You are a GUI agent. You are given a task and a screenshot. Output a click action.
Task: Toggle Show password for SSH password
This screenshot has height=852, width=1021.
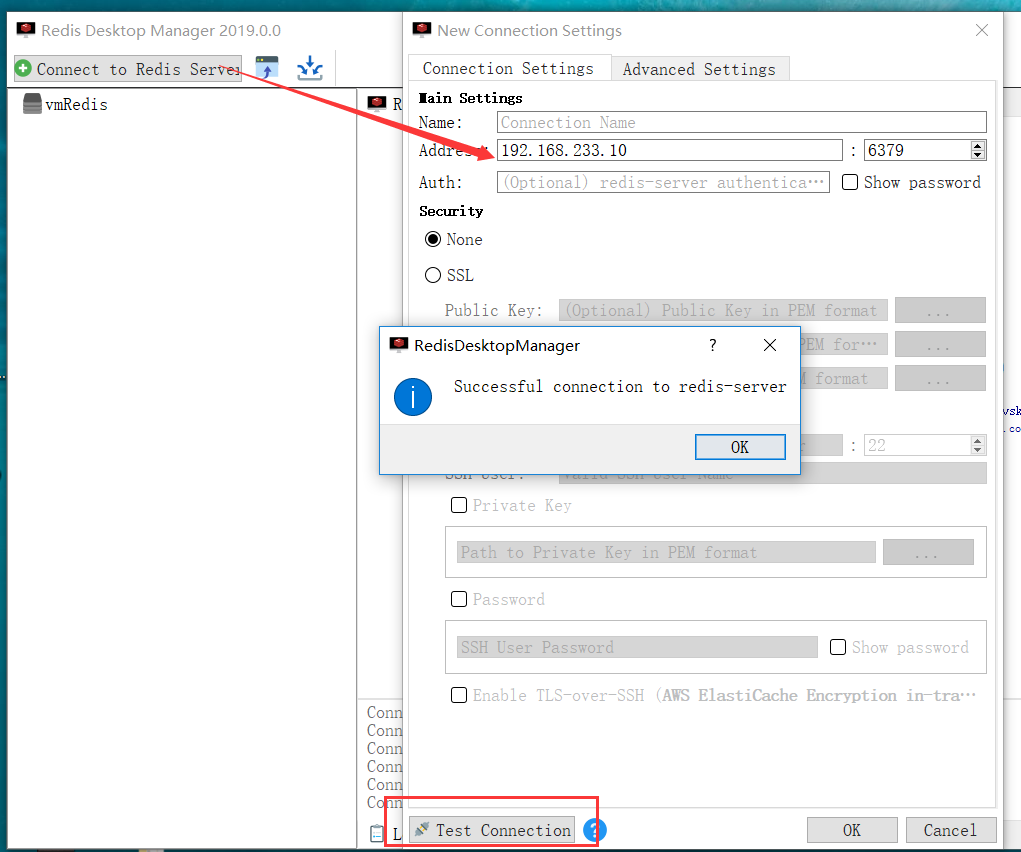click(x=838, y=647)
